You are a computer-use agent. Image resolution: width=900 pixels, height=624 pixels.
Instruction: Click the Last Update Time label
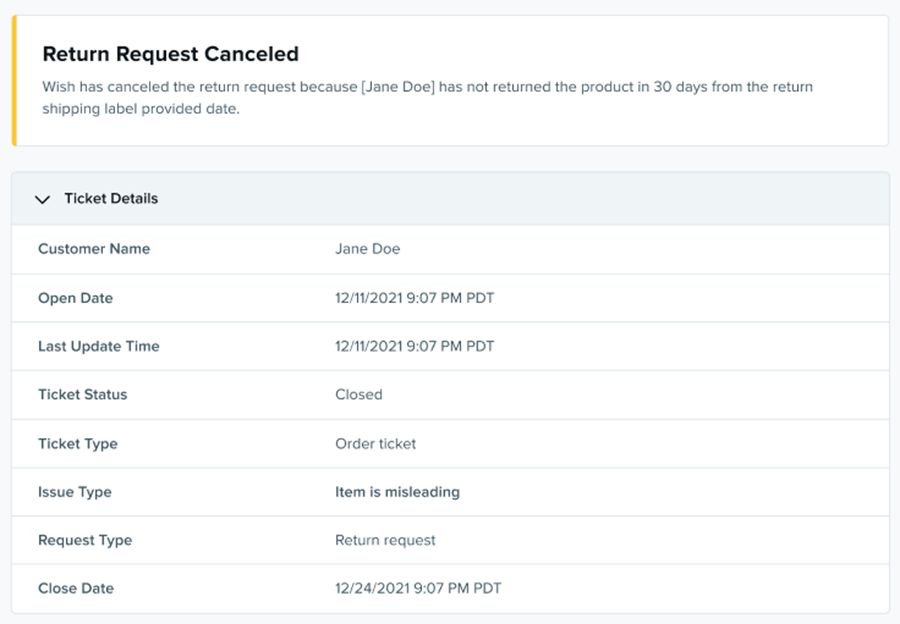98,346
